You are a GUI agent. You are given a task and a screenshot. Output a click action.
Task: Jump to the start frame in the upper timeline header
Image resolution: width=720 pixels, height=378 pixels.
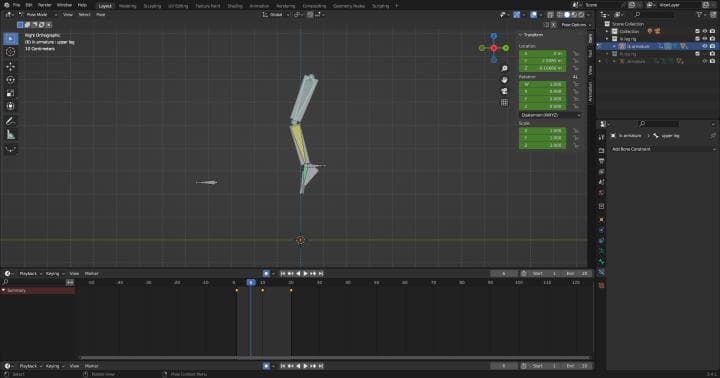[283, 274]
